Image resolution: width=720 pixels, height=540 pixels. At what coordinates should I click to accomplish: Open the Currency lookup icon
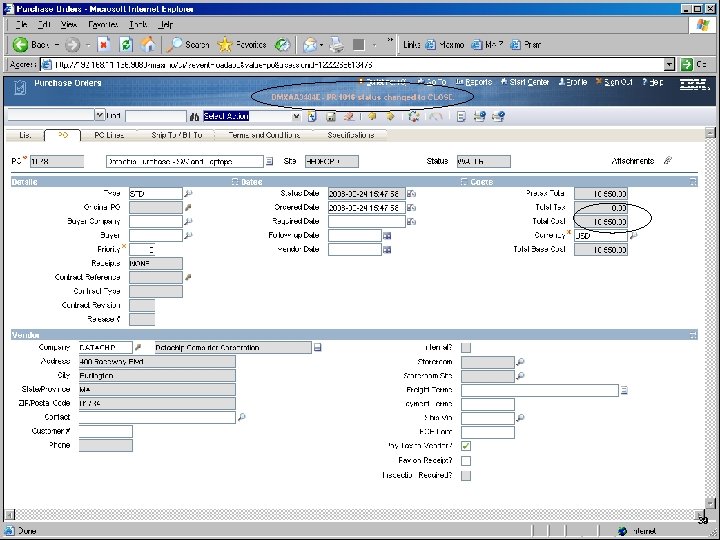[633, 236]
